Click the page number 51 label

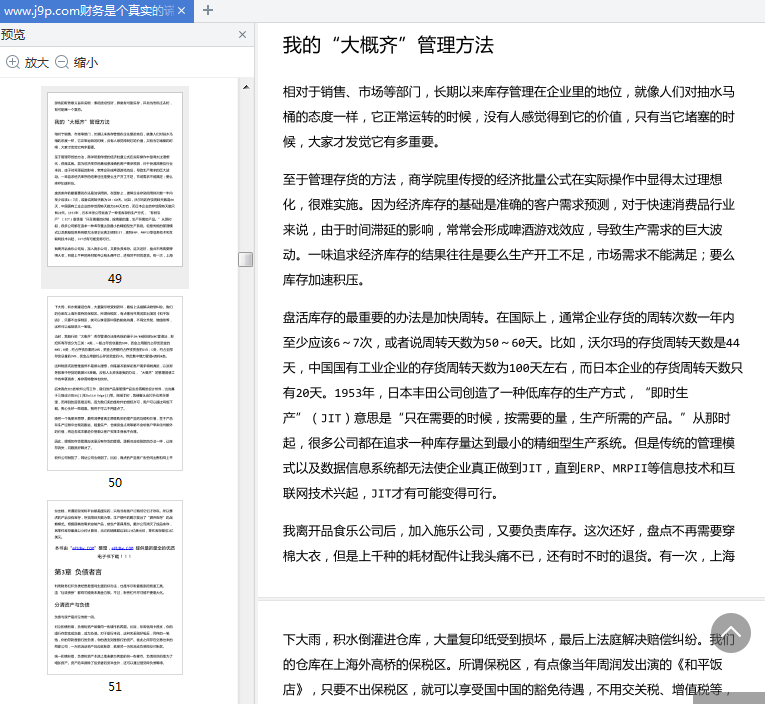(115, 686)
